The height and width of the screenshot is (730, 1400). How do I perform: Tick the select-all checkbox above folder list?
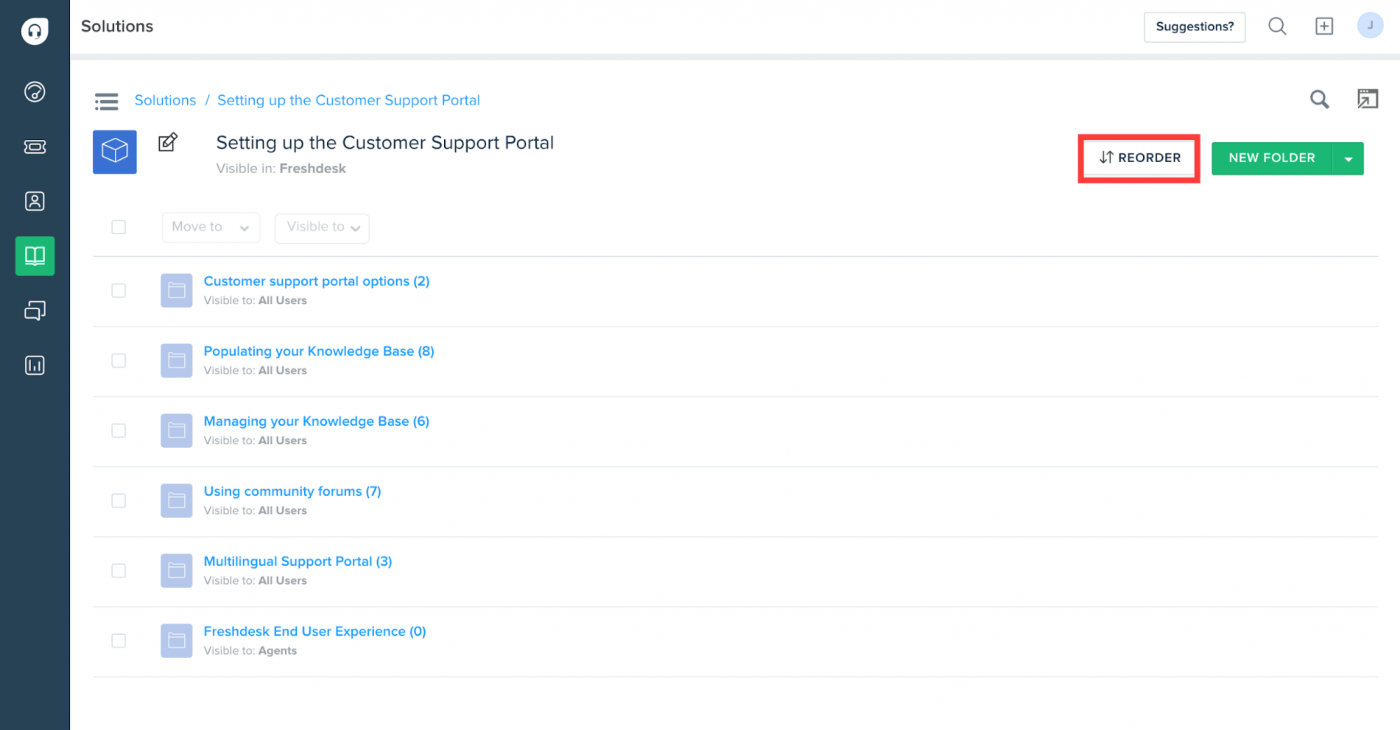click(119, 227)
